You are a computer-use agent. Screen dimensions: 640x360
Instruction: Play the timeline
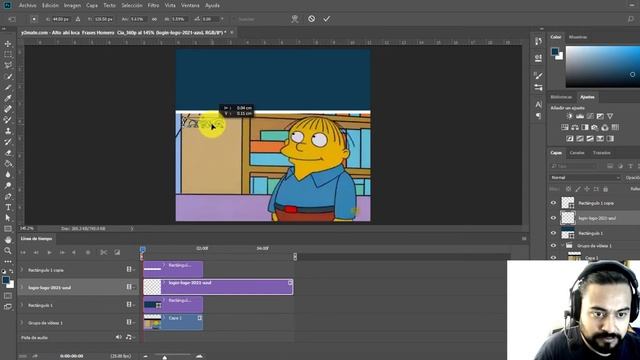49,253
